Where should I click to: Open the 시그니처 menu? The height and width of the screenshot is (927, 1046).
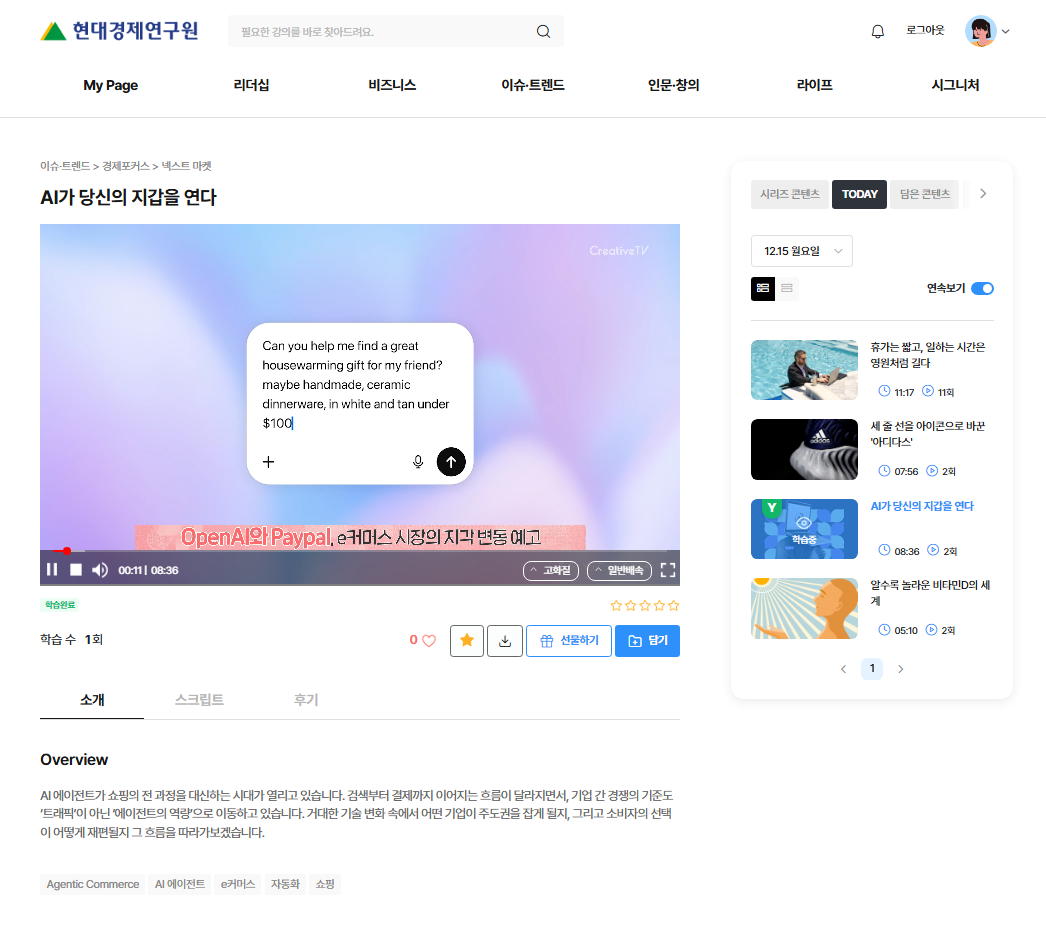pos(955,85)
